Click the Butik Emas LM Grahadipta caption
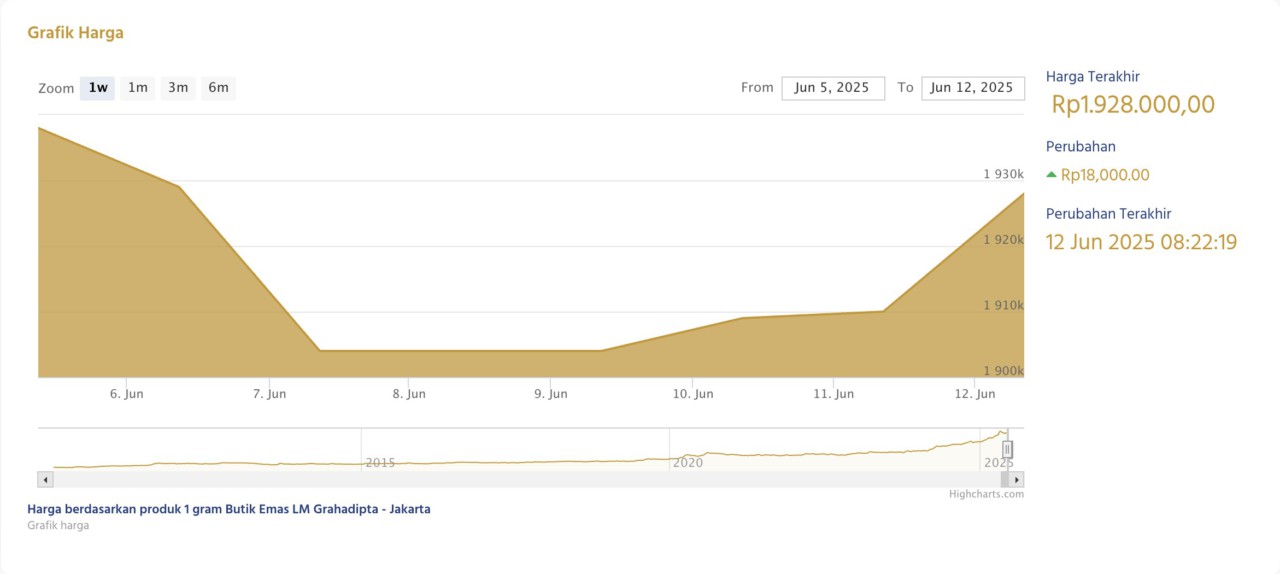This screenshot has width=1280, height=574. click(229, 509)
